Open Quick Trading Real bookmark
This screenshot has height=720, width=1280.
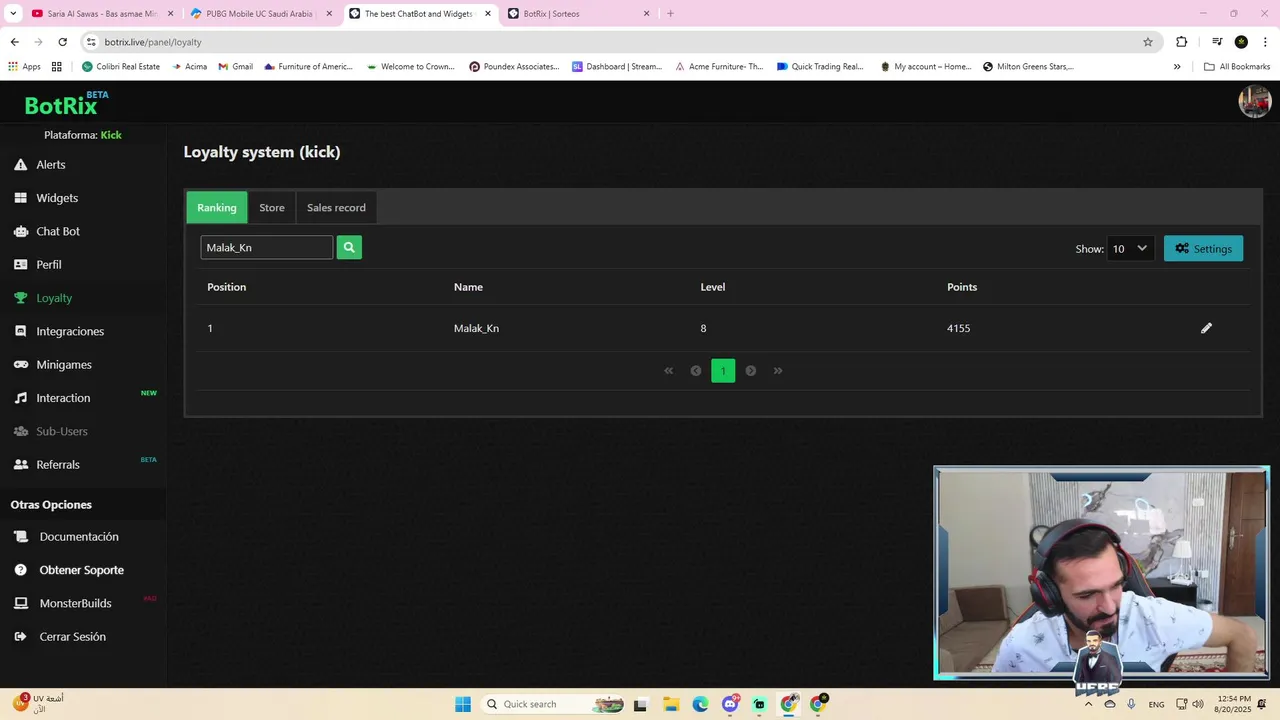click(820, 67)
